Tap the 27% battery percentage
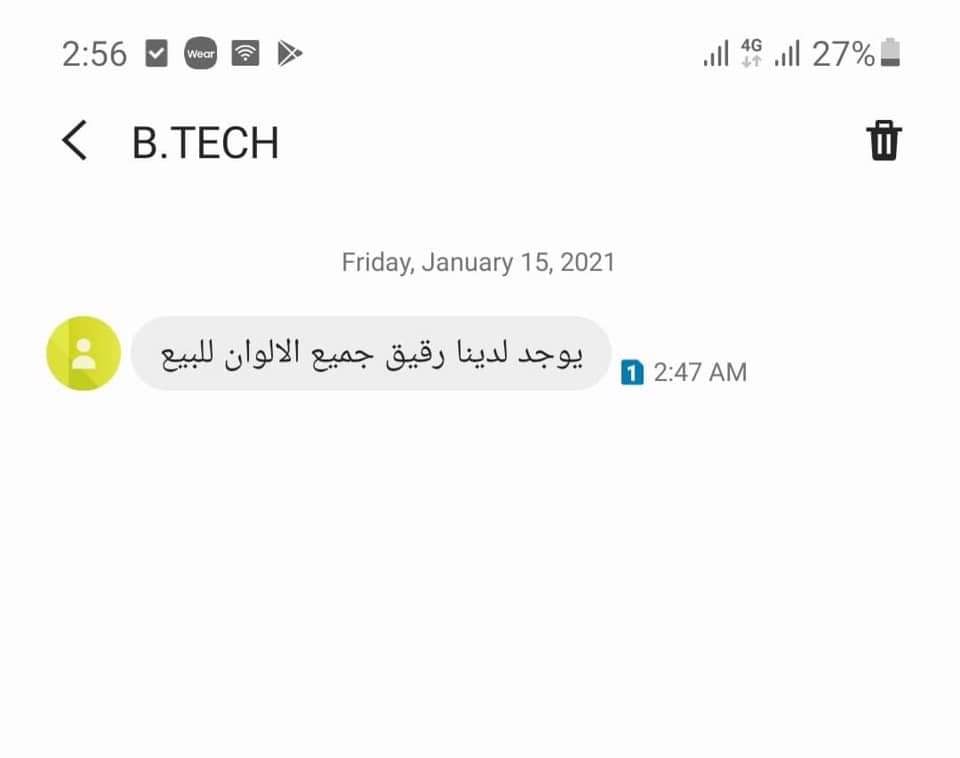 point(843,54)
